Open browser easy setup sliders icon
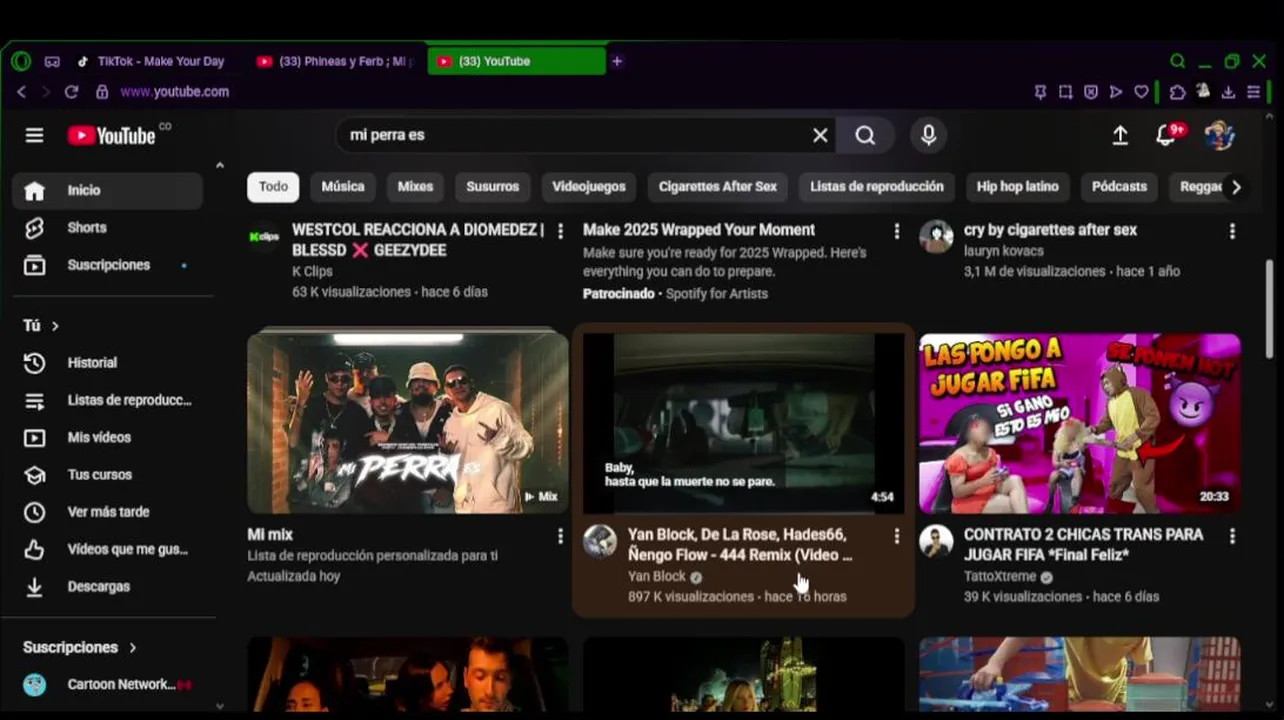 pyautogui.click(x=1253, y=92)
